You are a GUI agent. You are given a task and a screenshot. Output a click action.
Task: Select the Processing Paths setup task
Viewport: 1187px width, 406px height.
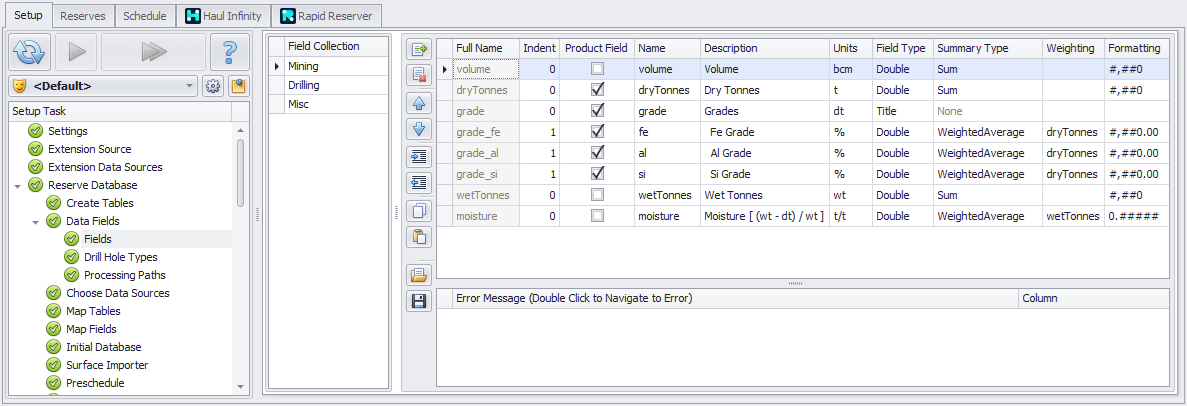click(x=124, y=275)
